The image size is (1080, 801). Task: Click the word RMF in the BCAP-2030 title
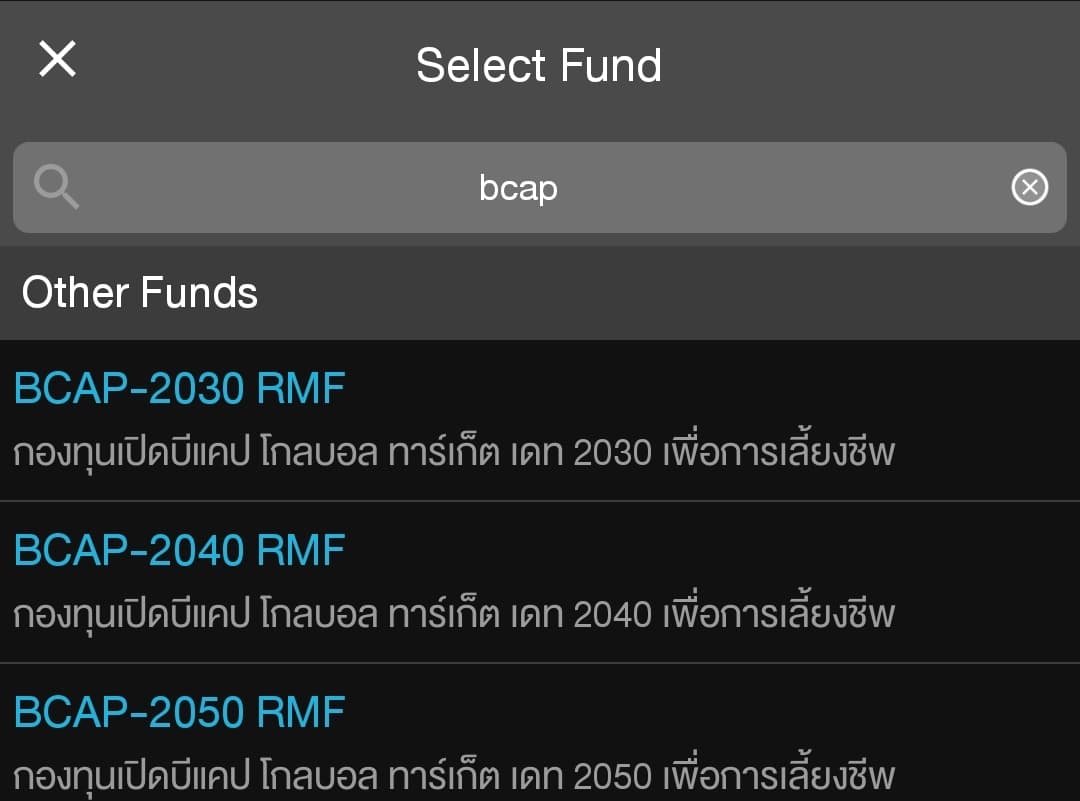(x=301, y=389)
